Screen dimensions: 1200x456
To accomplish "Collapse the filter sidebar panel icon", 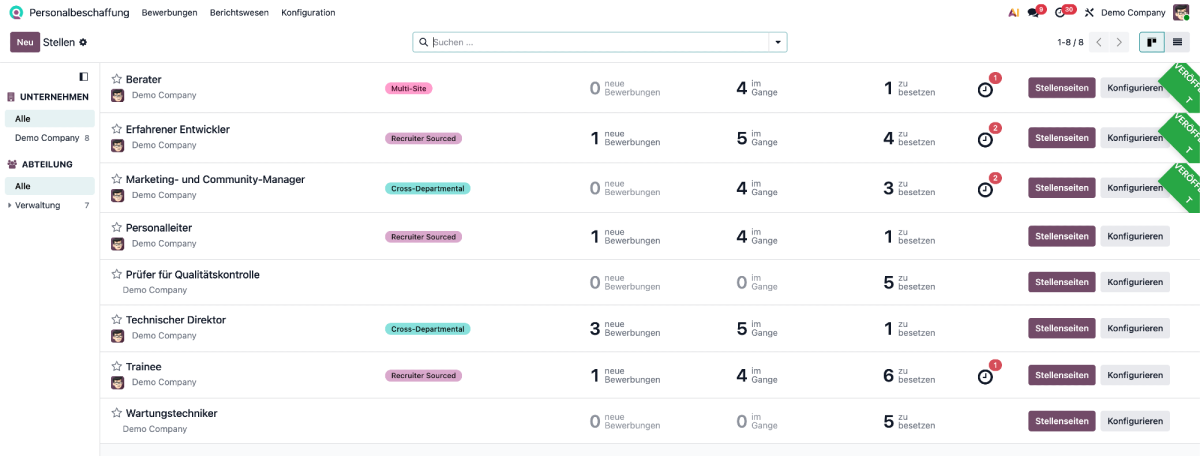I will 83,76.
